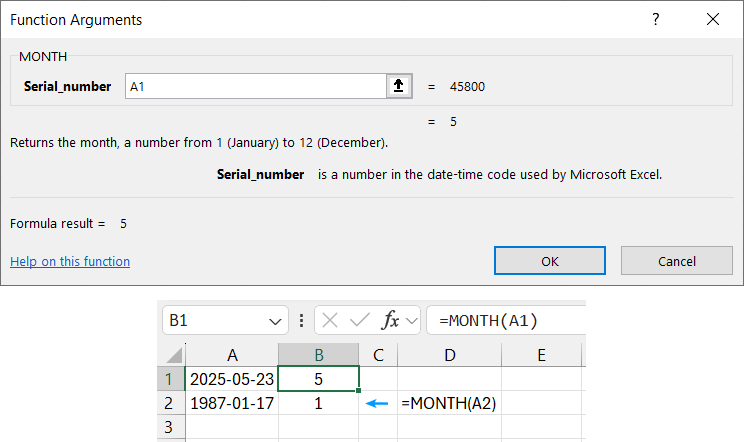The height and width of the screenshot is (442, 744).
Task: Click the three-dot name box handle
Action: coord(301,321)
